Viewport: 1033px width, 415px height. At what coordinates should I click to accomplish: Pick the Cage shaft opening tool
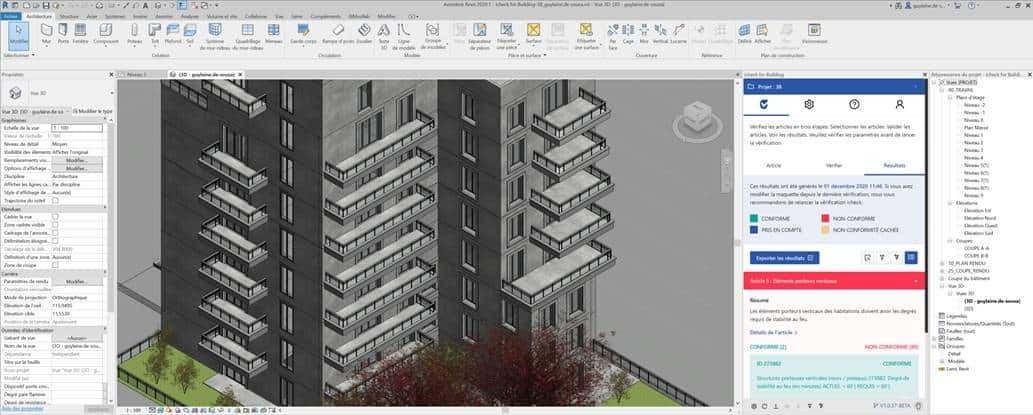click(628, 34)
